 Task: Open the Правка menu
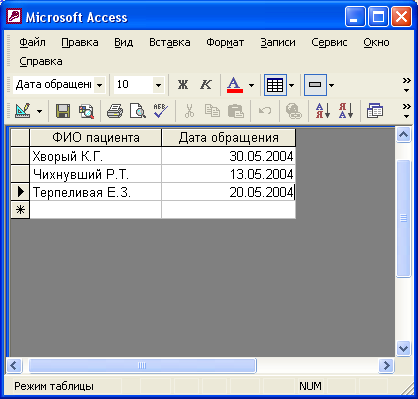point(80,42)
